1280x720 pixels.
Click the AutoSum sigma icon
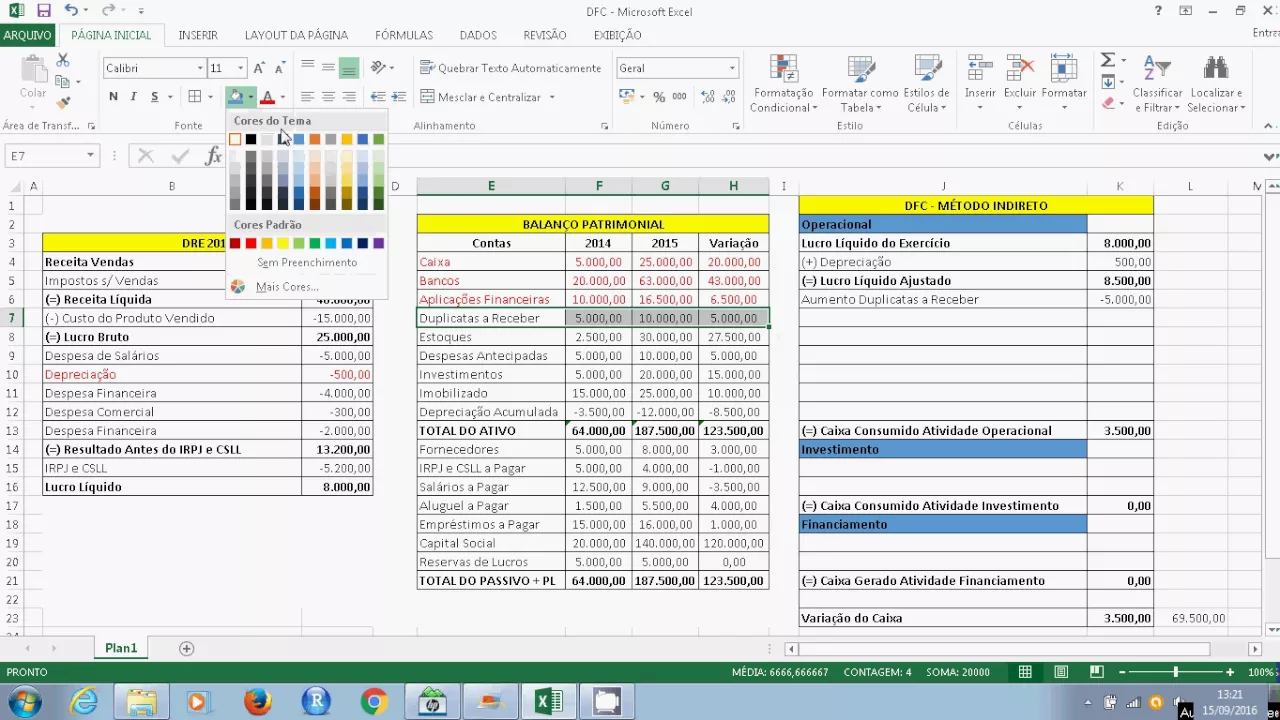point(1108,61)
